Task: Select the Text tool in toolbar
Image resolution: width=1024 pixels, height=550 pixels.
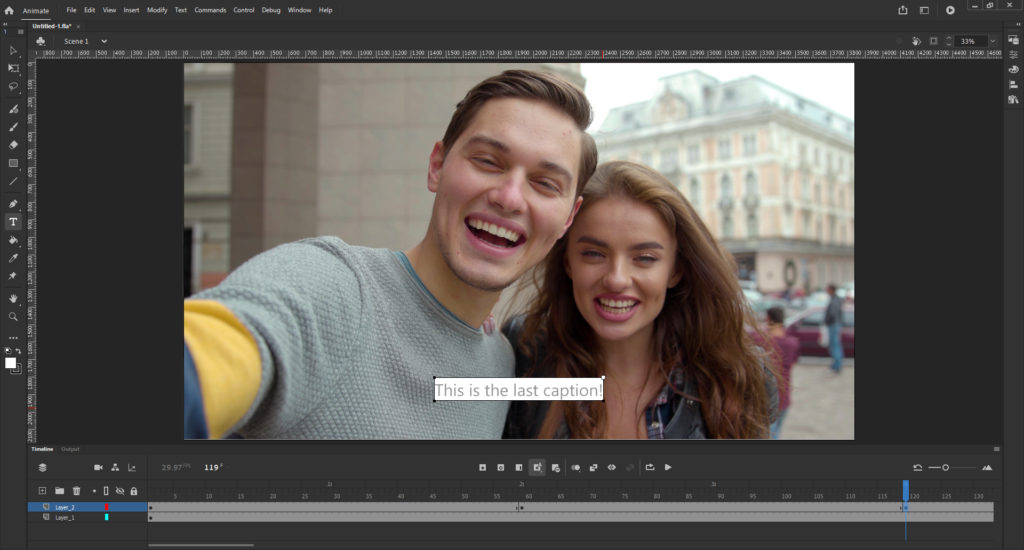Action: [x=13, y=221]
